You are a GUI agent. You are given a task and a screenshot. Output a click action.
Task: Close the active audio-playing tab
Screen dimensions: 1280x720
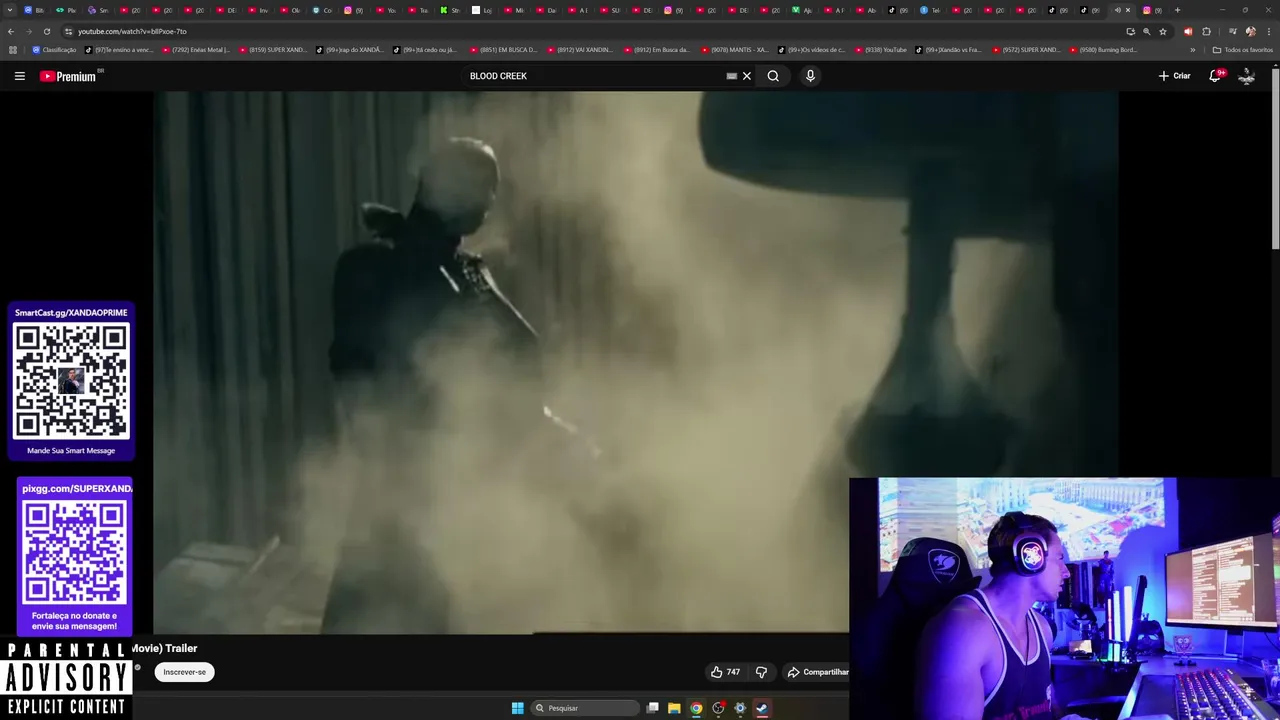pyautogui.click(x=1128, y=10)
